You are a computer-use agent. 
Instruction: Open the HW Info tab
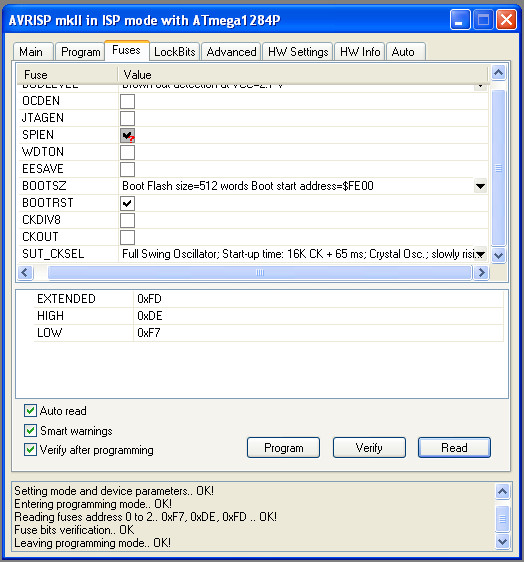pyautogui.click(x=360, y=52)
